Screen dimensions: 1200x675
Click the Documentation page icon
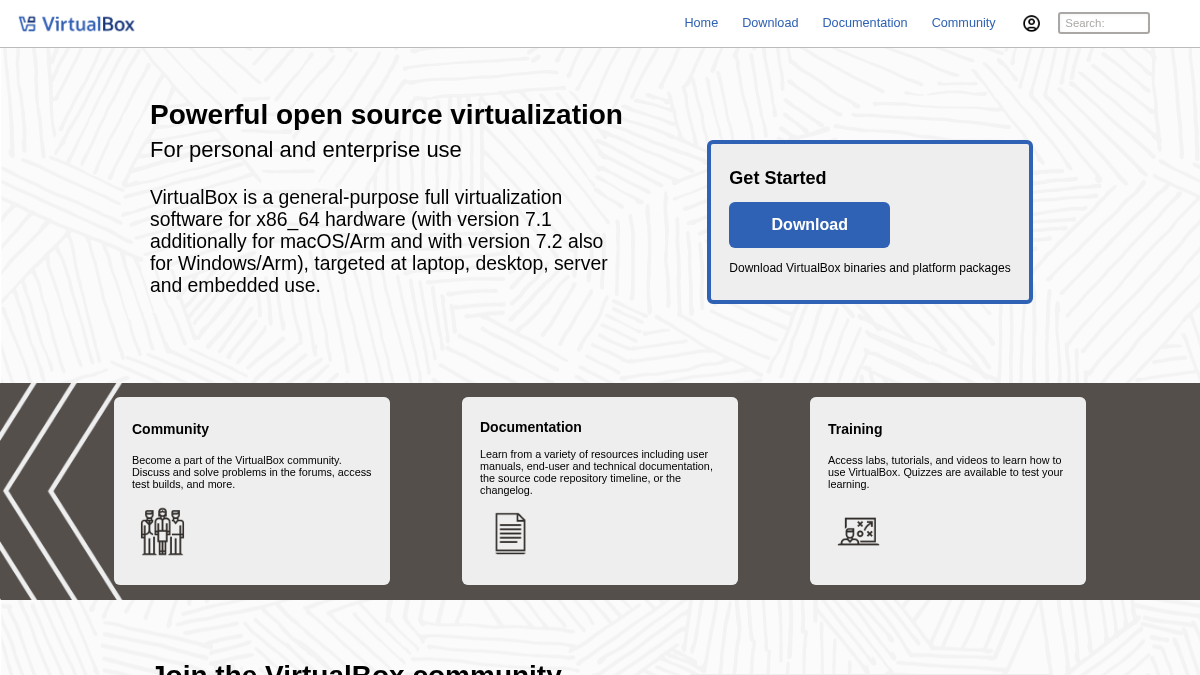click(x=510, y=533)
